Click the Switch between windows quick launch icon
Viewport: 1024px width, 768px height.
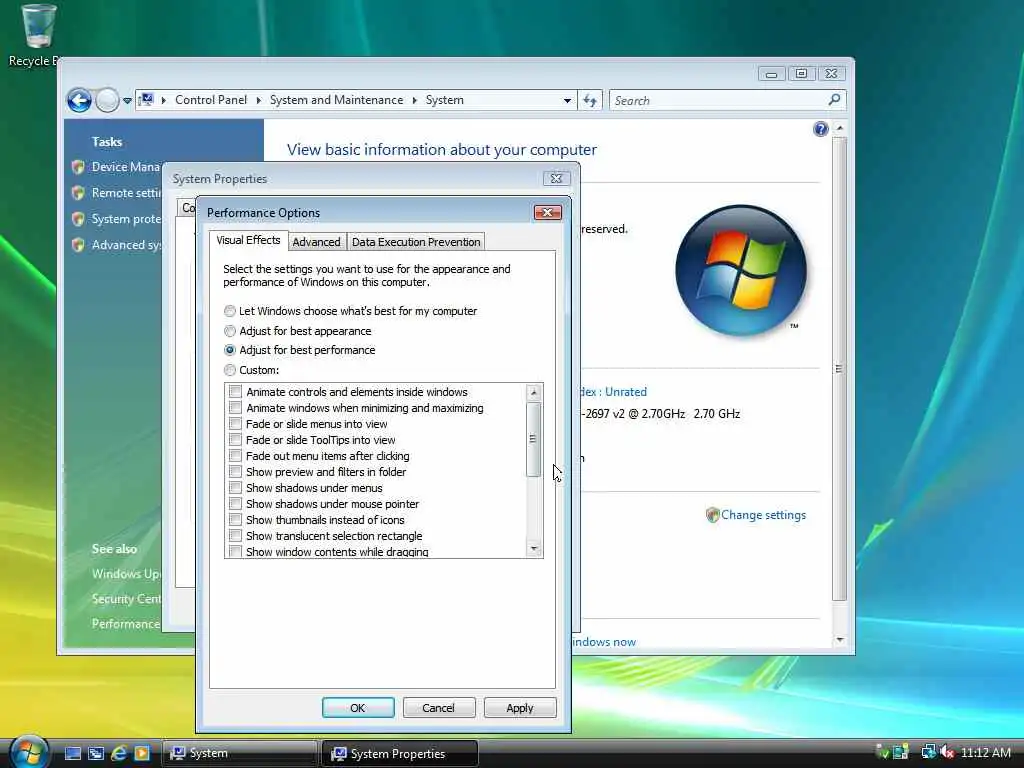[x=96, y=754]
